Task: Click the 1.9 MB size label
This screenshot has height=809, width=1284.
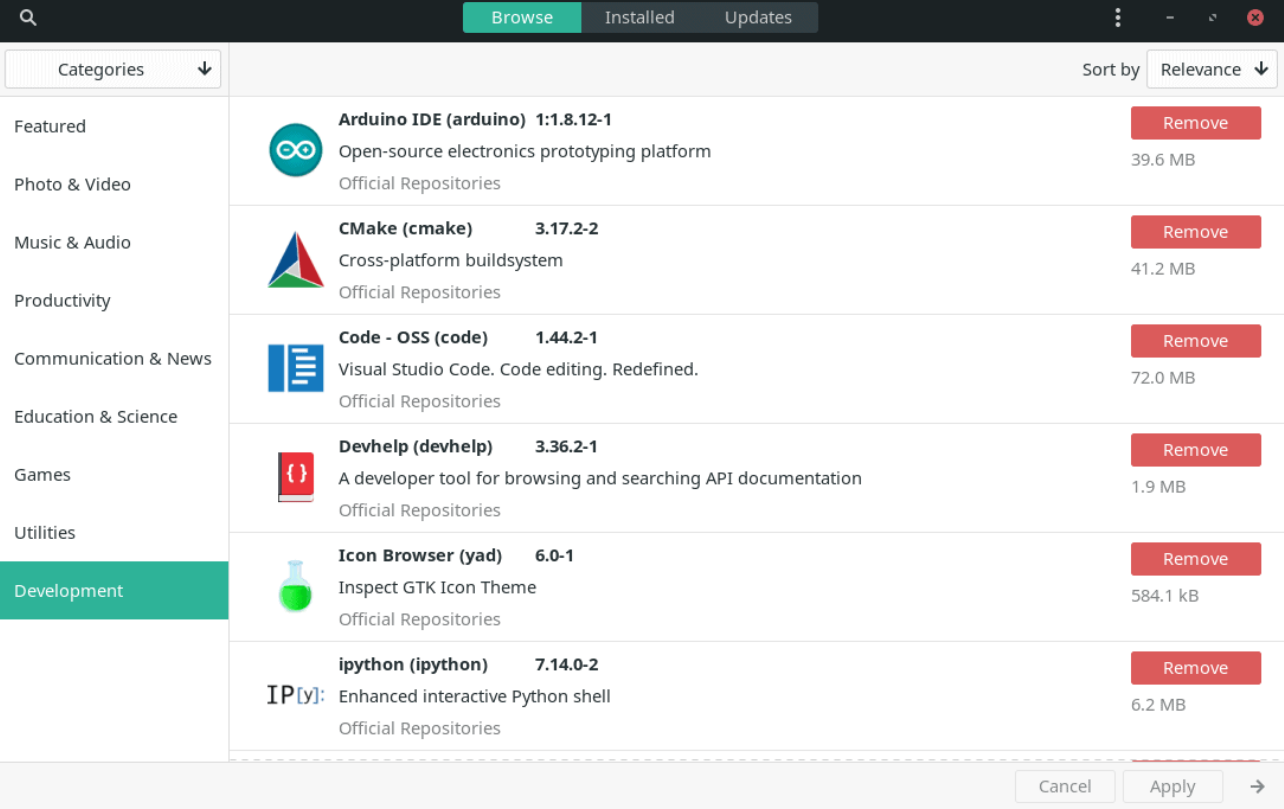Action: pos(1158,486)
